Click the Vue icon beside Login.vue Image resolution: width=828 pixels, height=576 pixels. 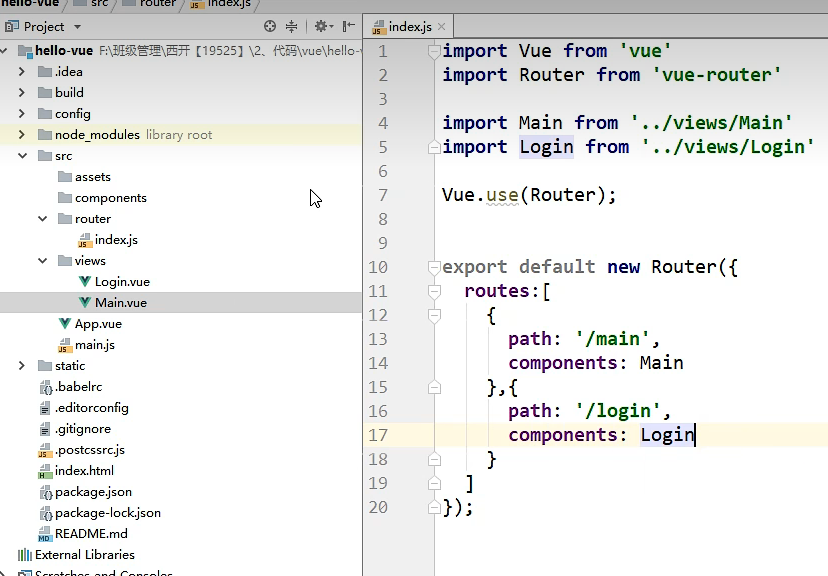[x=84, y=281]
